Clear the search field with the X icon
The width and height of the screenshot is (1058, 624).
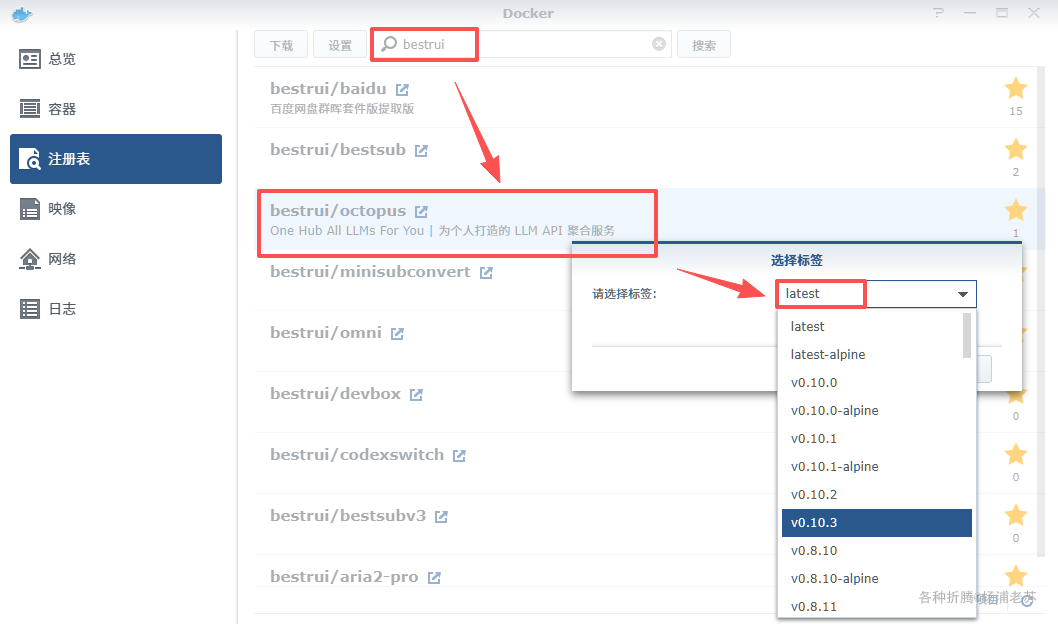(x=659, y=44)
